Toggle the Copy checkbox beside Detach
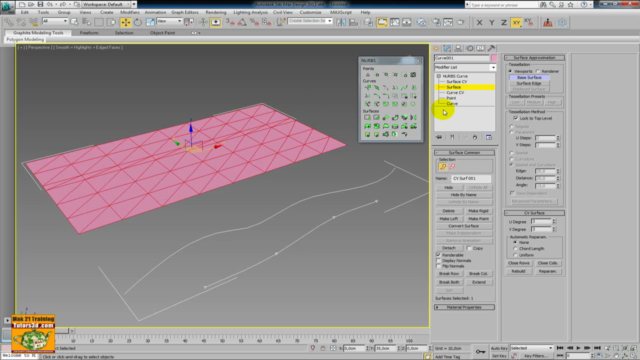Viewport: 640px width, 360px height. (x=469, y=248)
